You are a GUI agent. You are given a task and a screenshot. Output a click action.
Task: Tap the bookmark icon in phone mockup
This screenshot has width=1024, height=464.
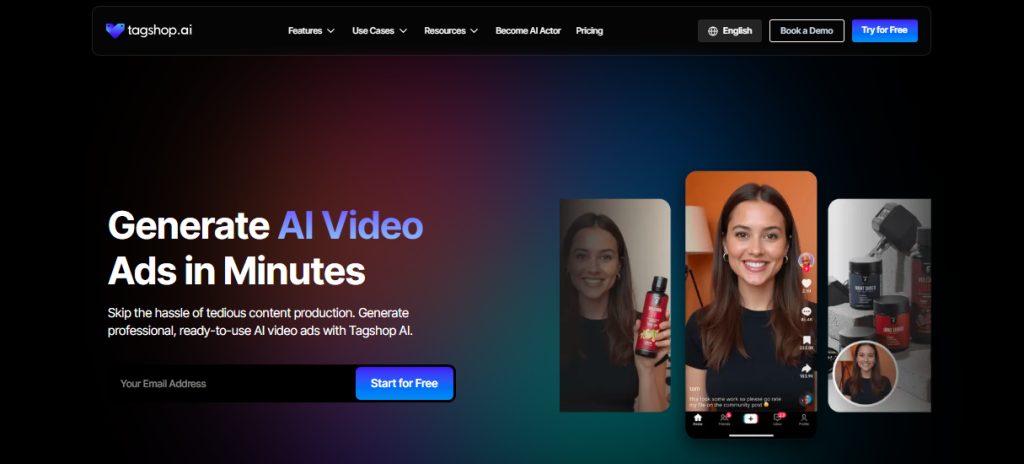(806, 340)
